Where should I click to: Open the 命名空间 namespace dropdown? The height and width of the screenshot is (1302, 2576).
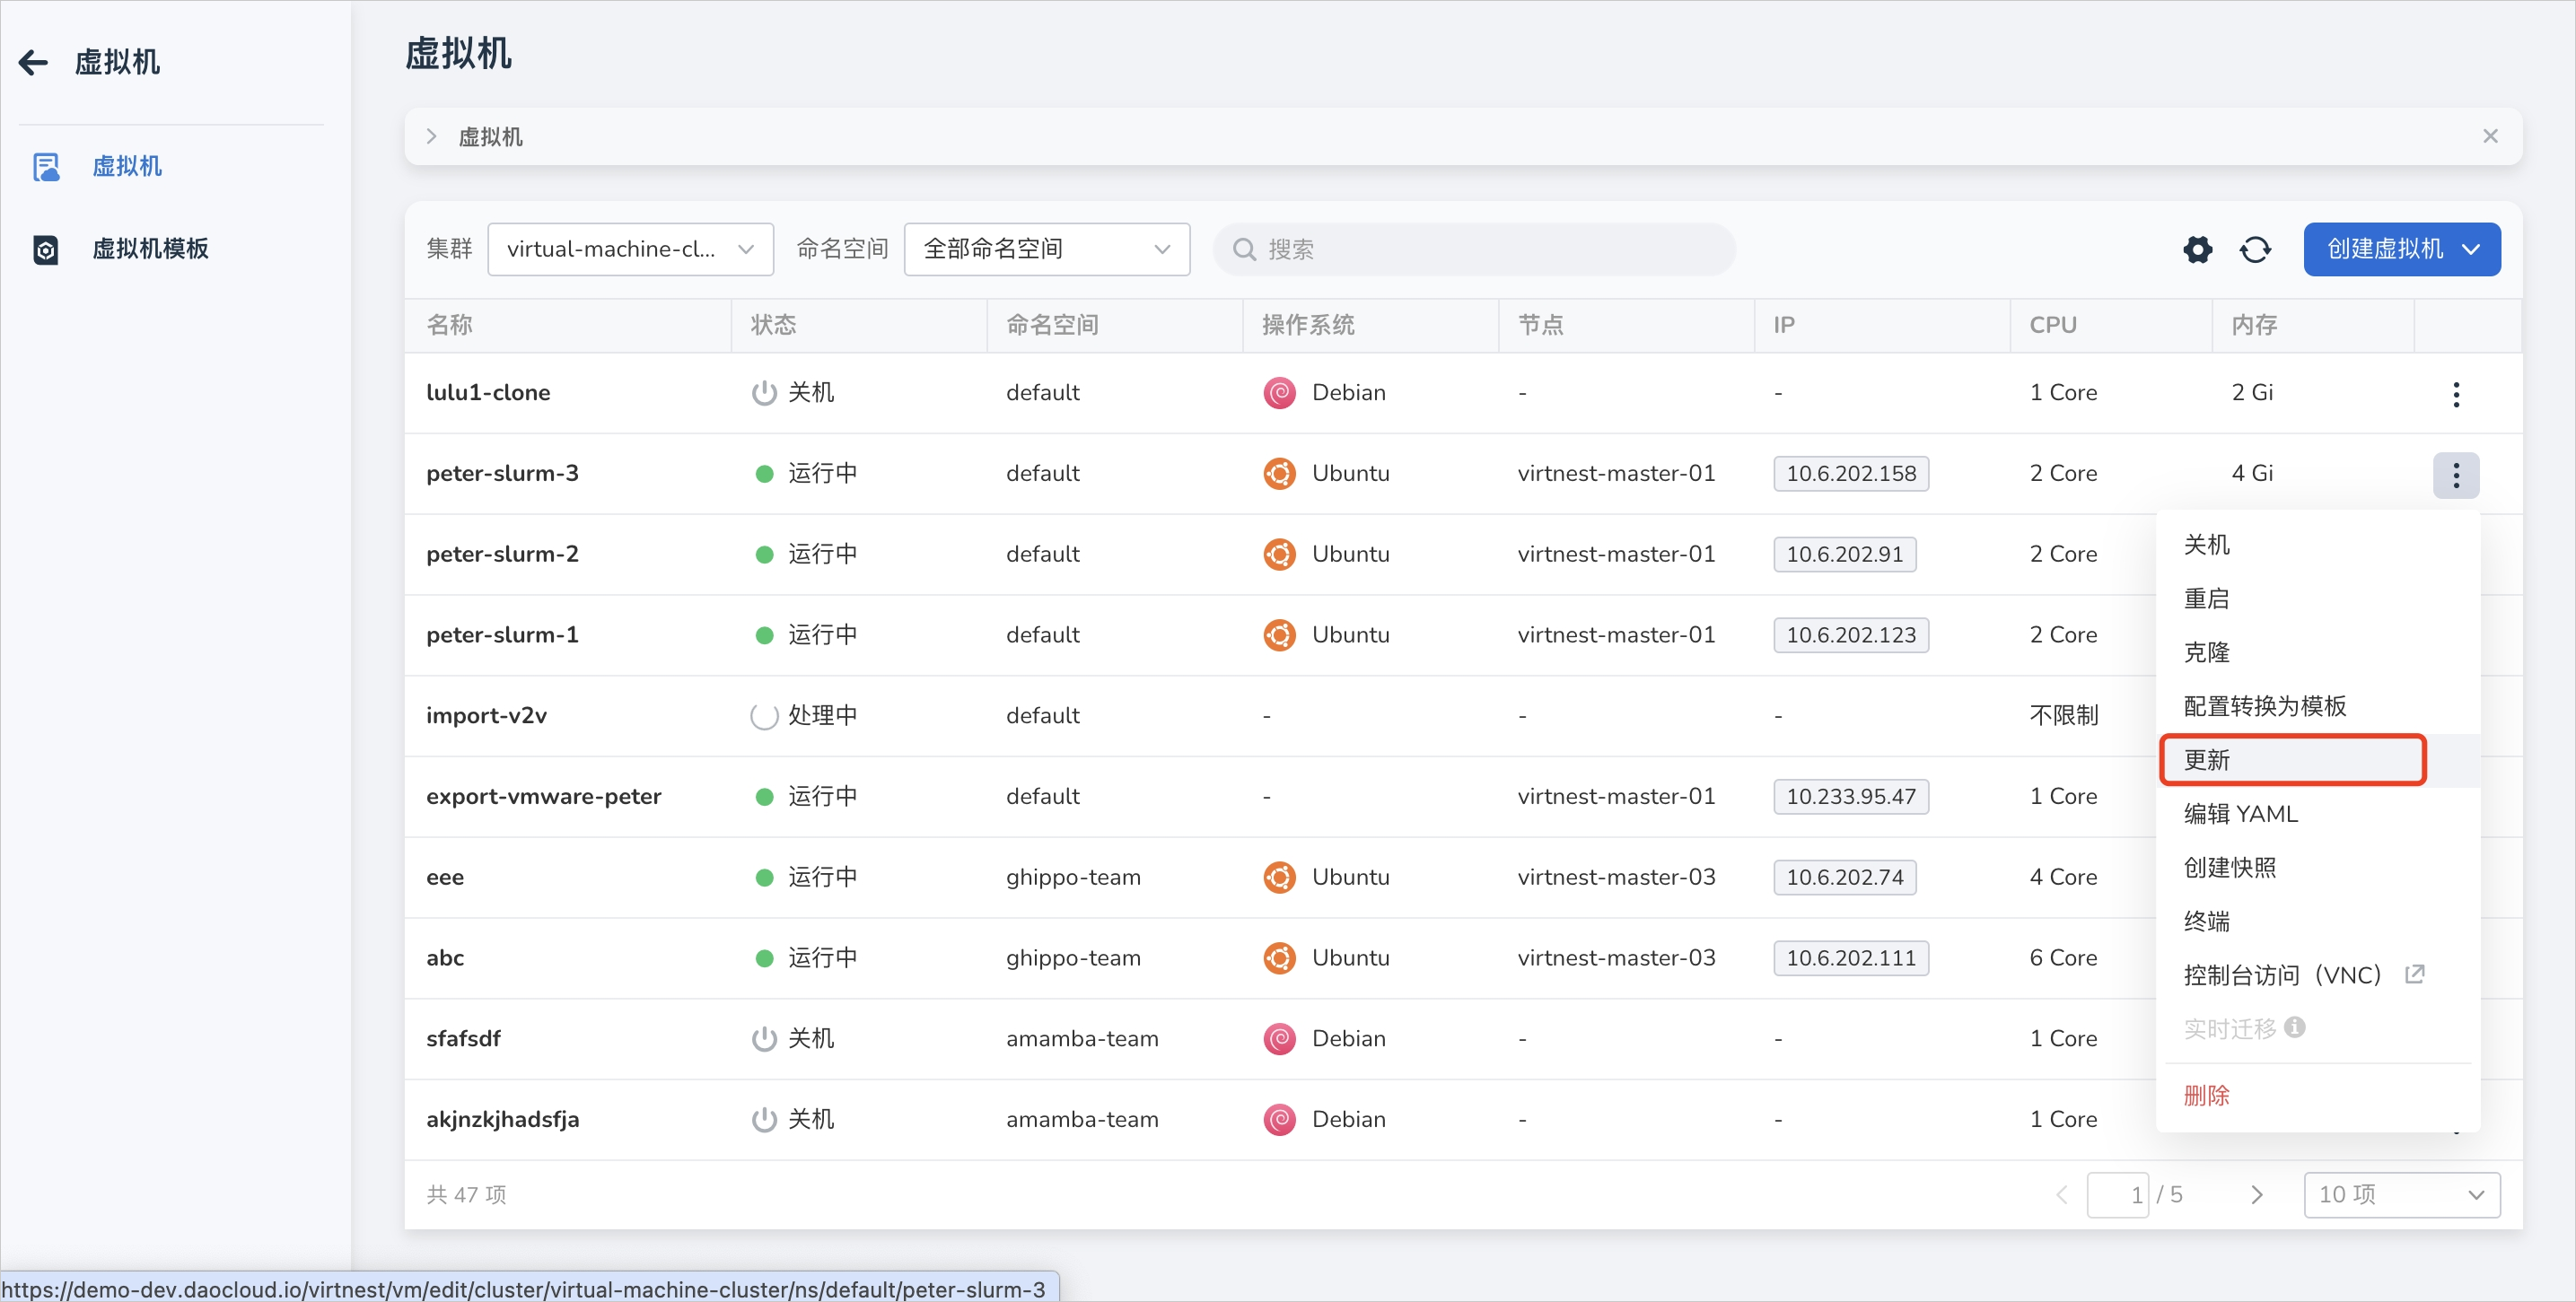(x=1046, y=249)
